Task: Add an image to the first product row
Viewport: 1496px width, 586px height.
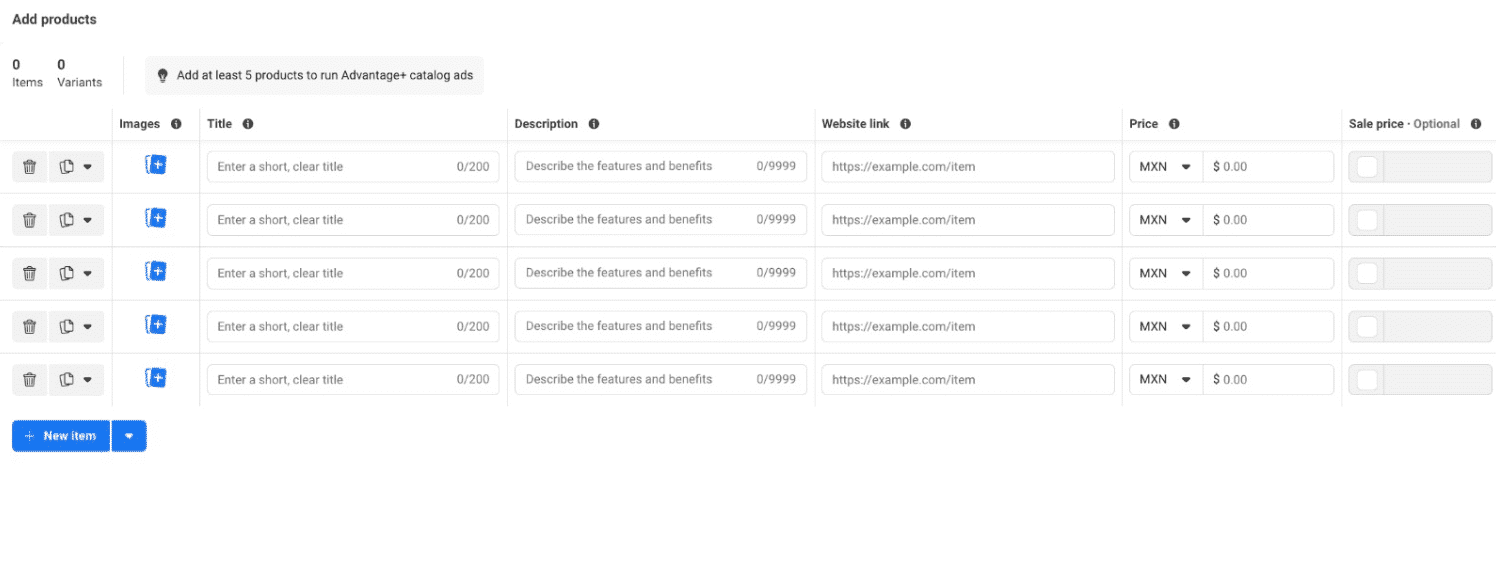Action: click(x=155, y=165)
